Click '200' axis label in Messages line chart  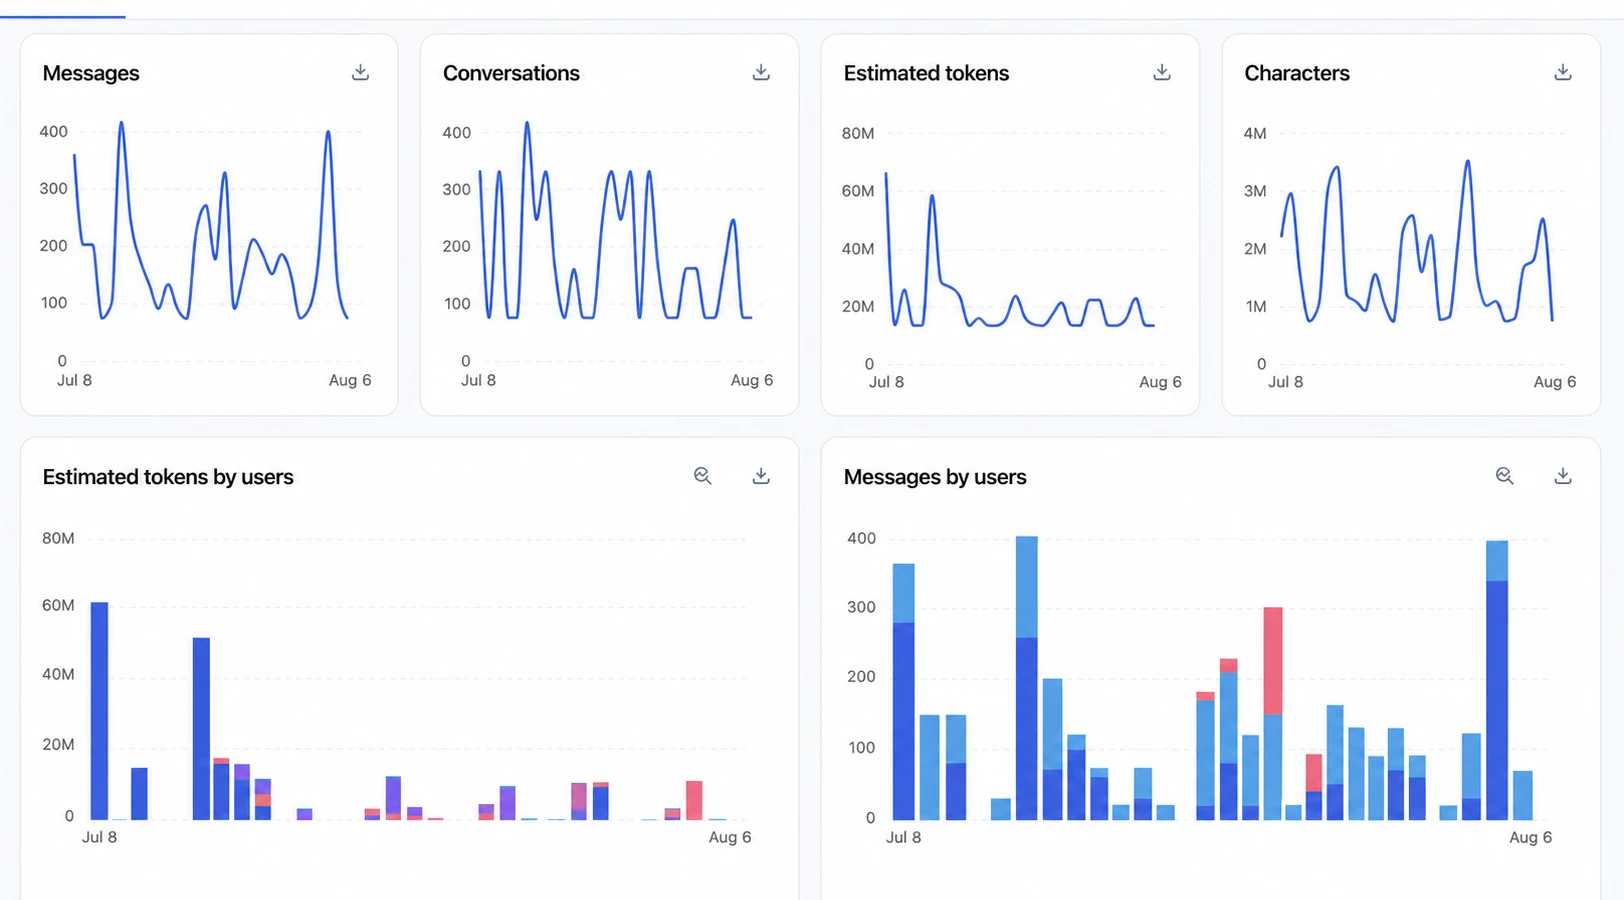click(53, 246)
